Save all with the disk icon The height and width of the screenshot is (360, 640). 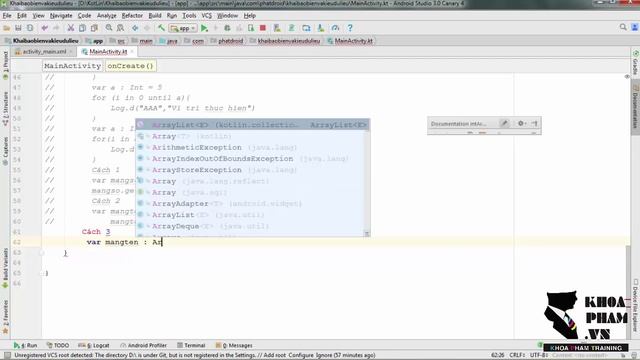[x=18, y=28]
